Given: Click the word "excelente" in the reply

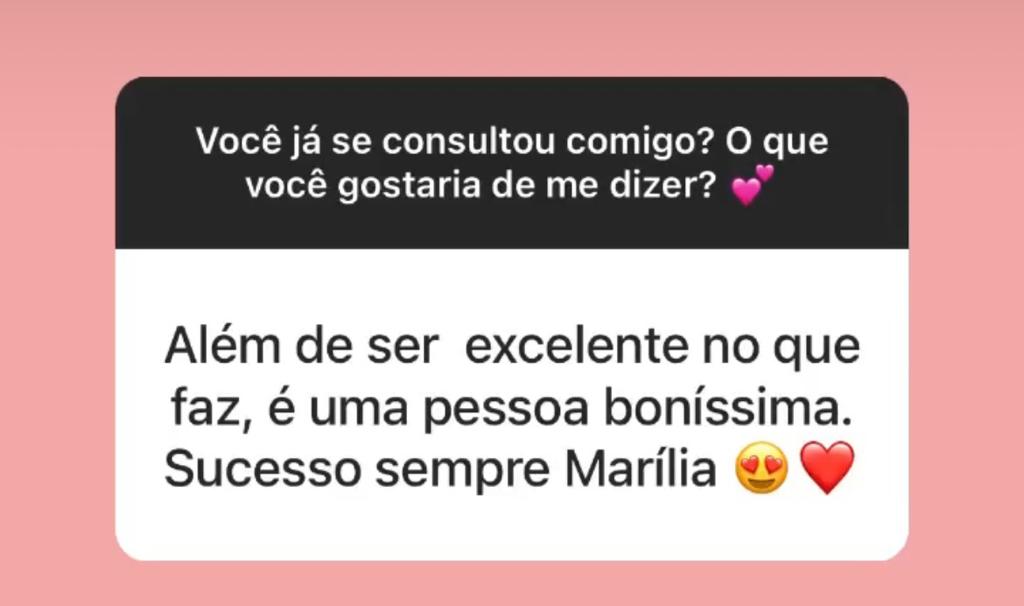Looking at the screenshot, I should 576,346.
